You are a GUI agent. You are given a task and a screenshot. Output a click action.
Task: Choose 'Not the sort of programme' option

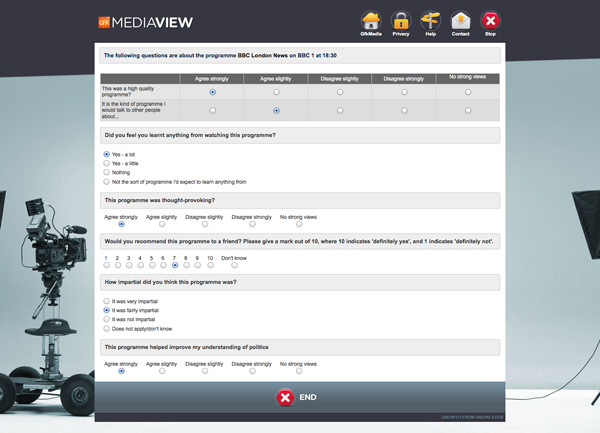click(106, 182)
